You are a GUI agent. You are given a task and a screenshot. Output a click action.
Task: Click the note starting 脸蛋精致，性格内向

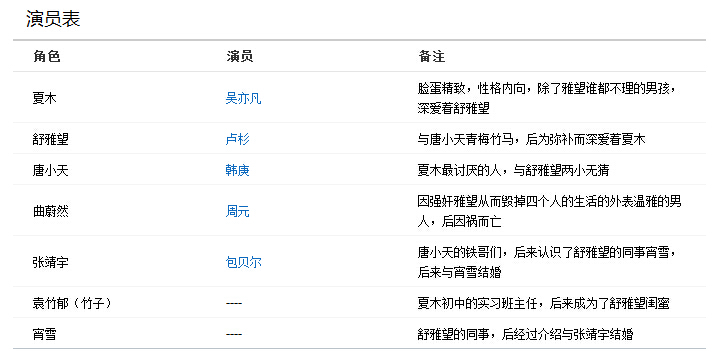(546, 98)
